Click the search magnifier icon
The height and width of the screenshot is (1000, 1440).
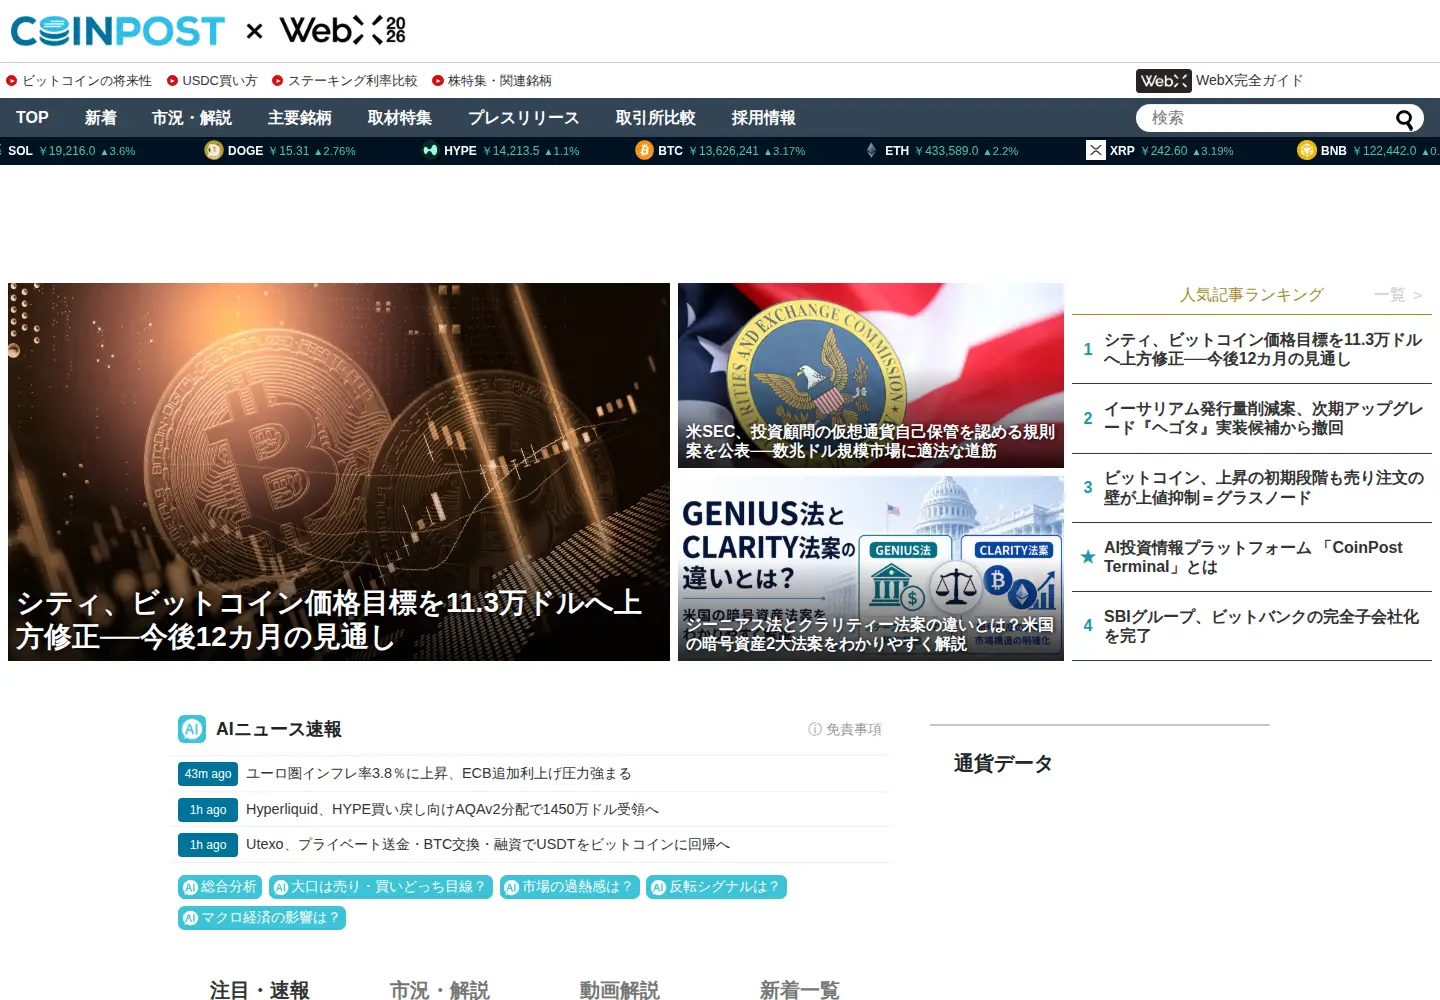(x=1405, y=120)
